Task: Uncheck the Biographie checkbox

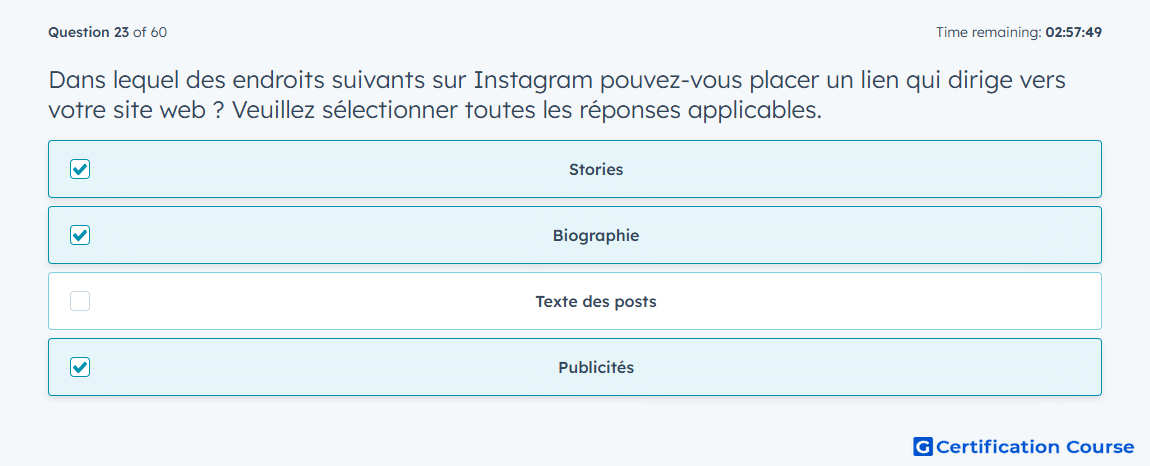Action: 80,235
